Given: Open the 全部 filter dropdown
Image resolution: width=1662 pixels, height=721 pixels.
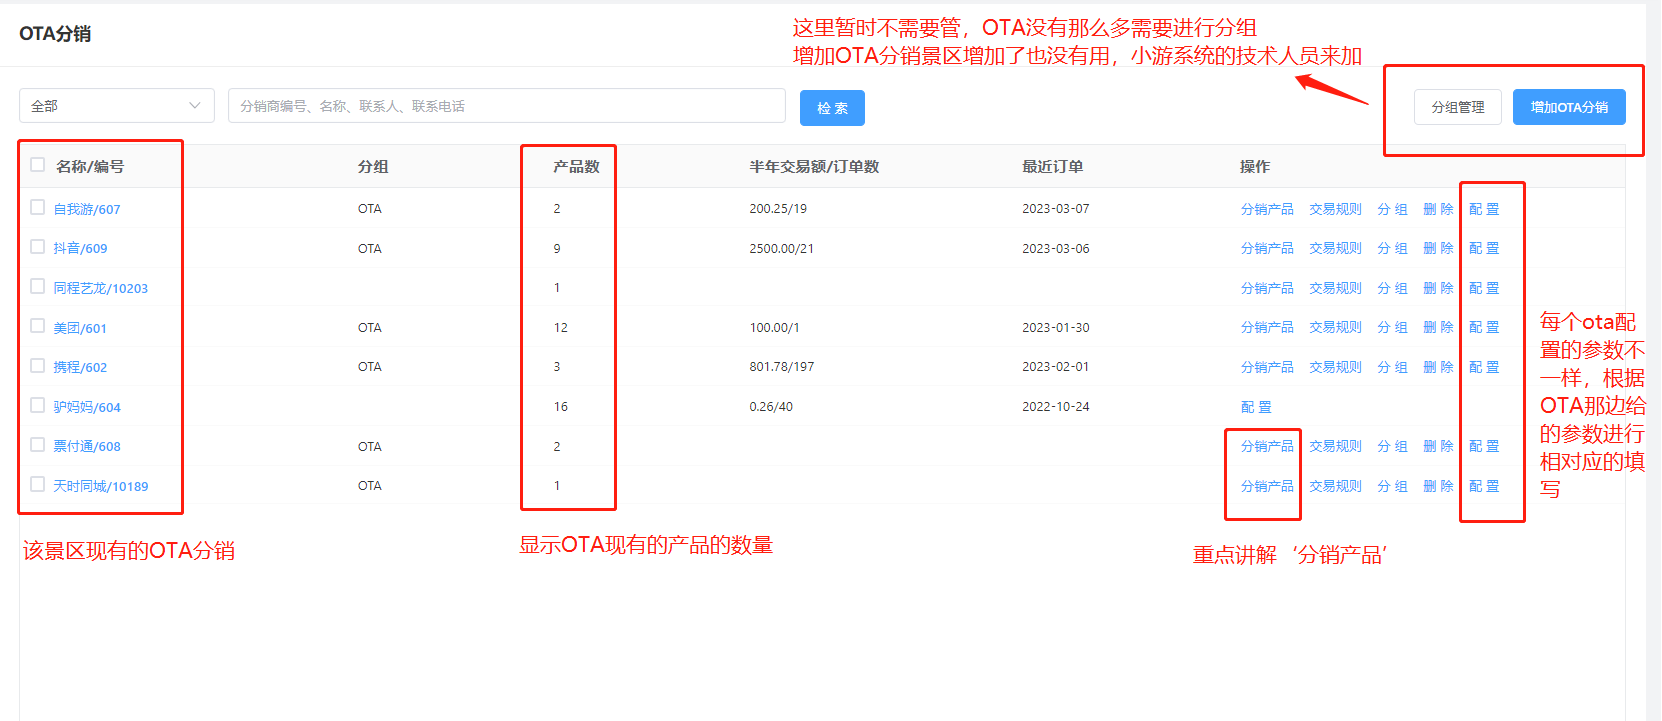Looking at the screenshot, I should point(116,106).
